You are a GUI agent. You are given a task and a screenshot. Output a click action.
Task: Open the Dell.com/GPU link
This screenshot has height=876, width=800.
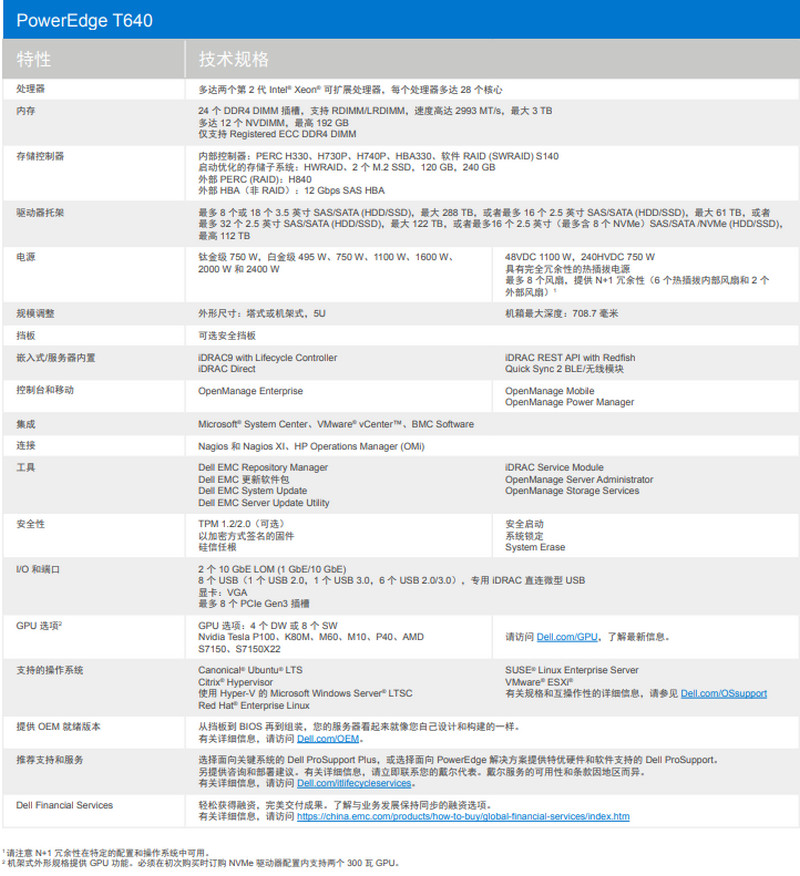[566, 637]
